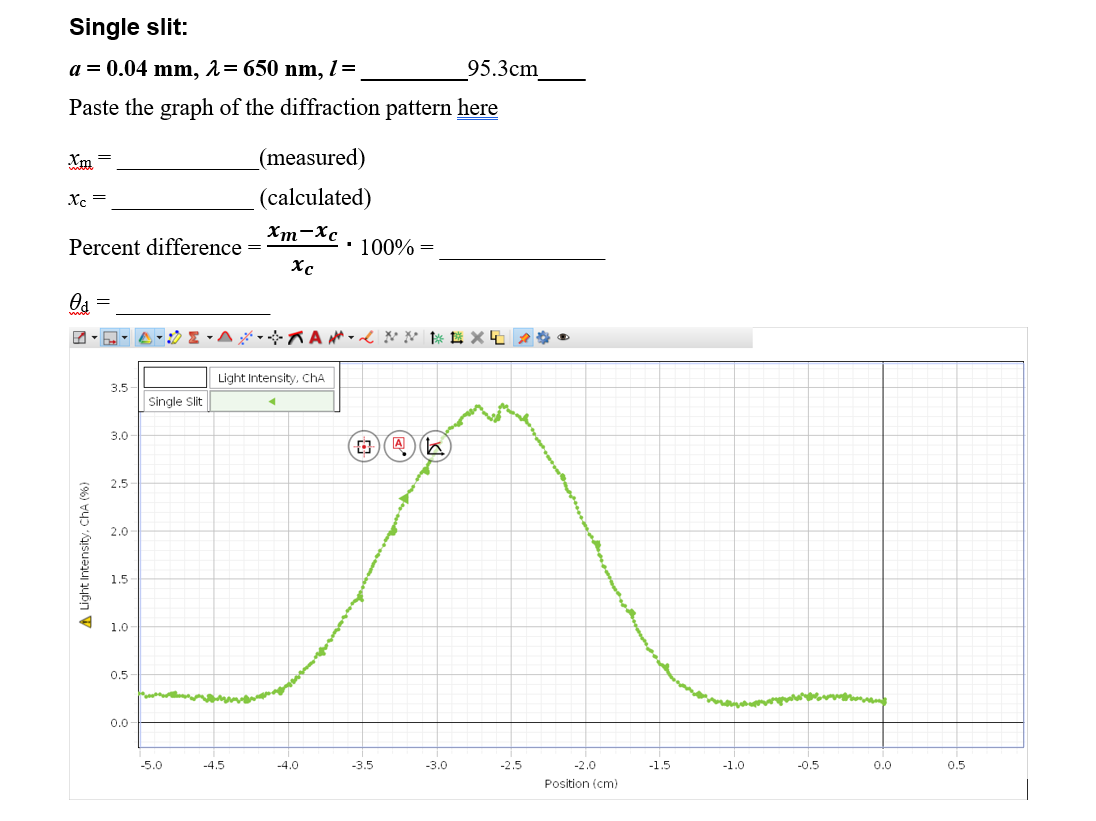Select the circular curve-fit icon on the graph
Viewport: 1096px width, 821px height.
coord(435,446)
